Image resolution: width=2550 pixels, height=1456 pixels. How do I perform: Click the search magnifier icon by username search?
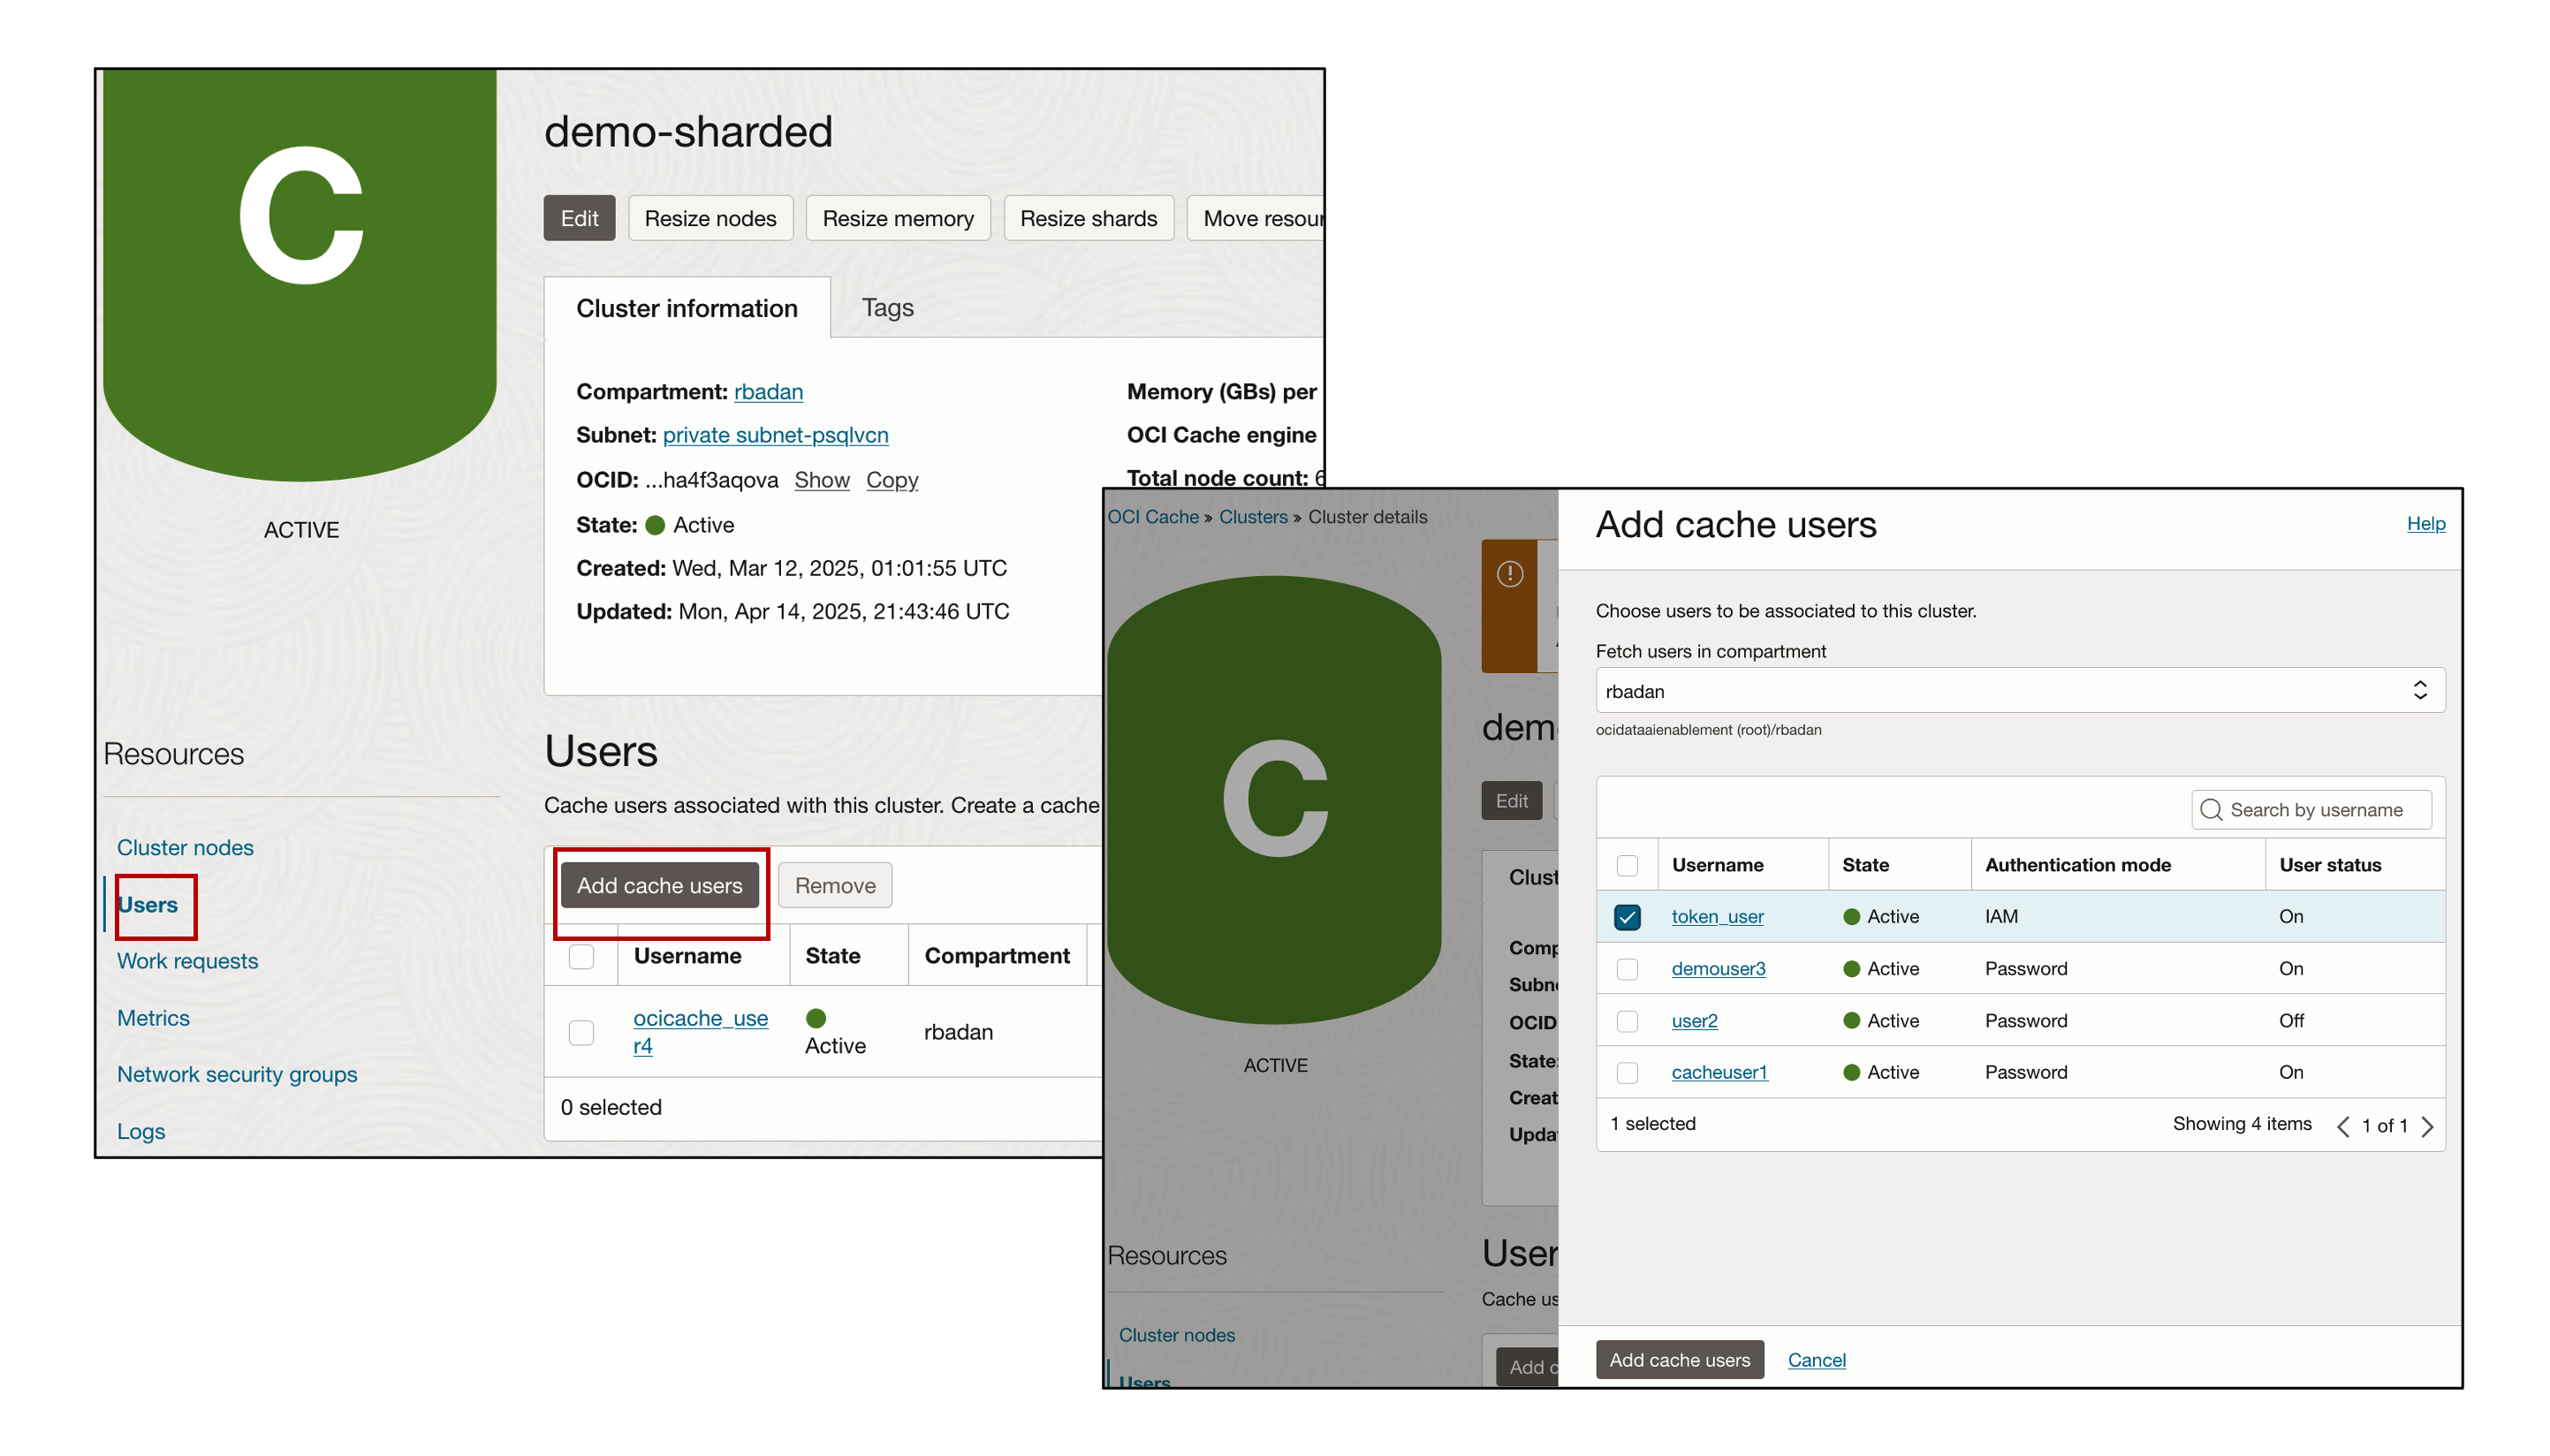click(x=2211, y=810)
